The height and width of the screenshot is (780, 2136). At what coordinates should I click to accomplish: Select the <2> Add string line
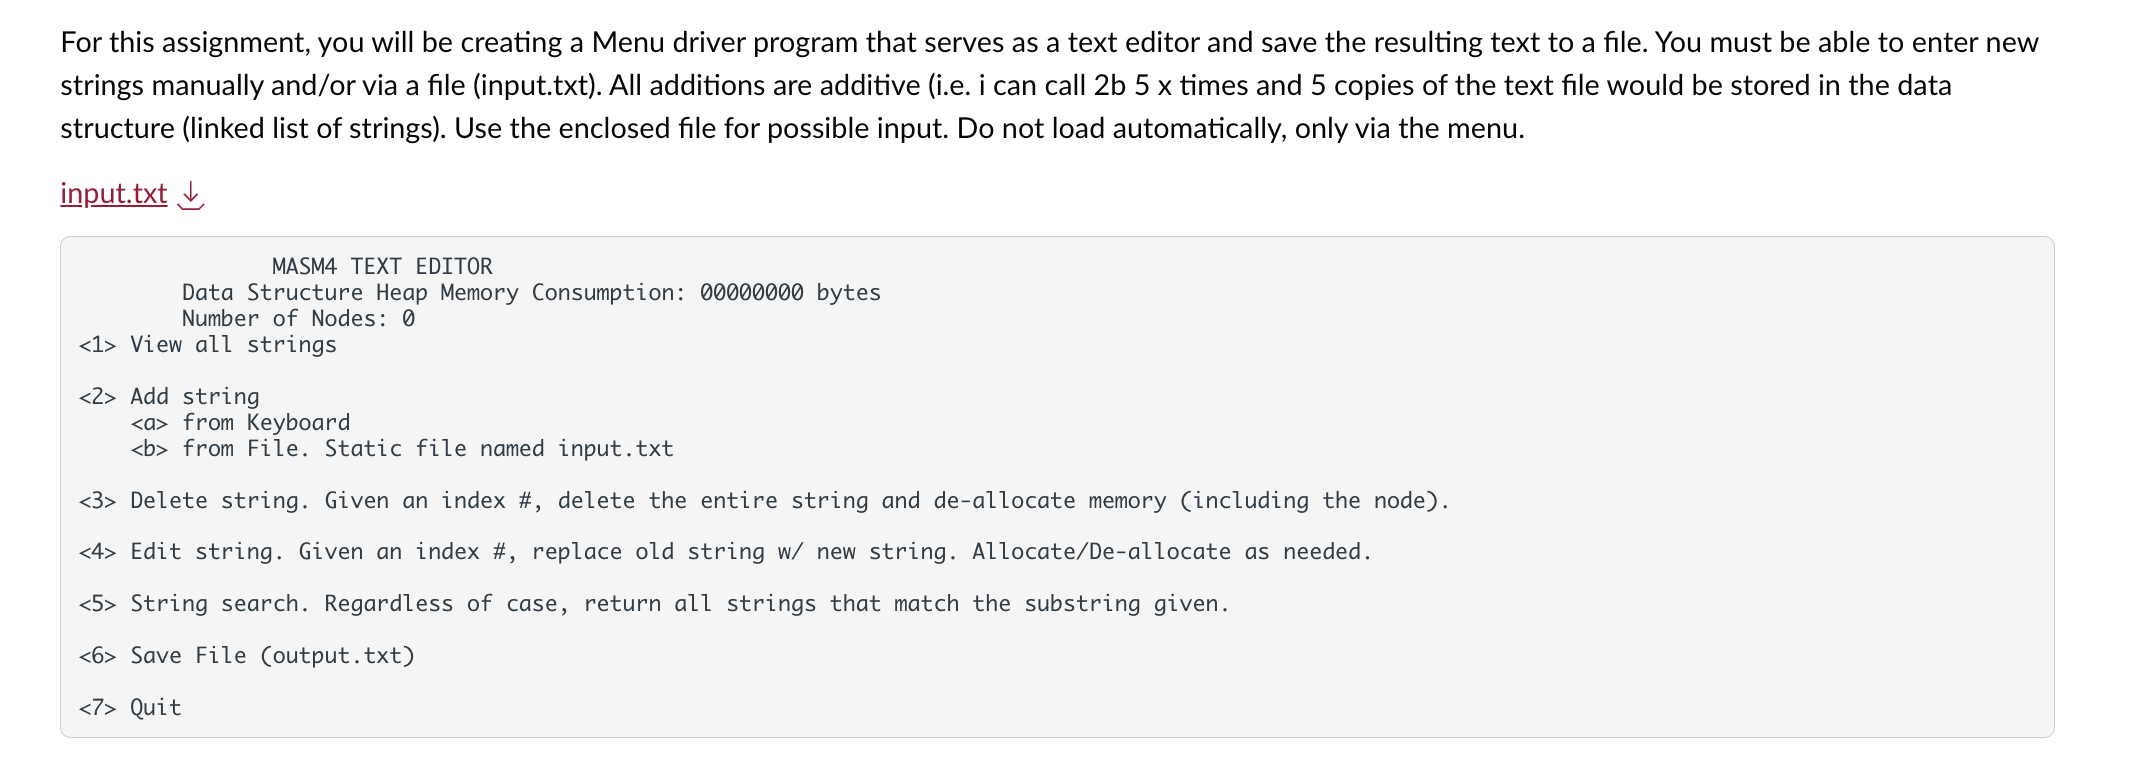[x=169, y=397]
